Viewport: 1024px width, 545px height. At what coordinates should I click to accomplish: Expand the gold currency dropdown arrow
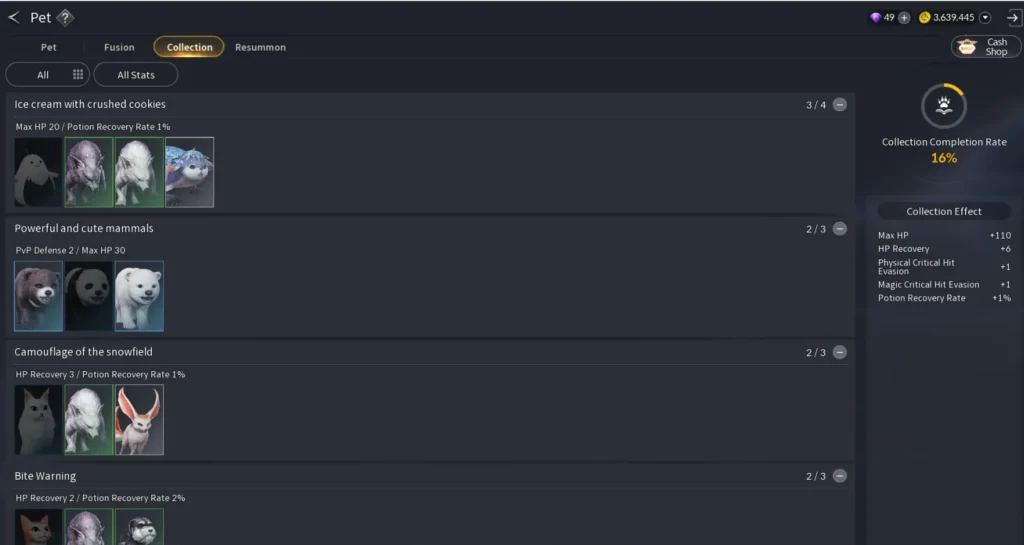(x=985, y=18)
